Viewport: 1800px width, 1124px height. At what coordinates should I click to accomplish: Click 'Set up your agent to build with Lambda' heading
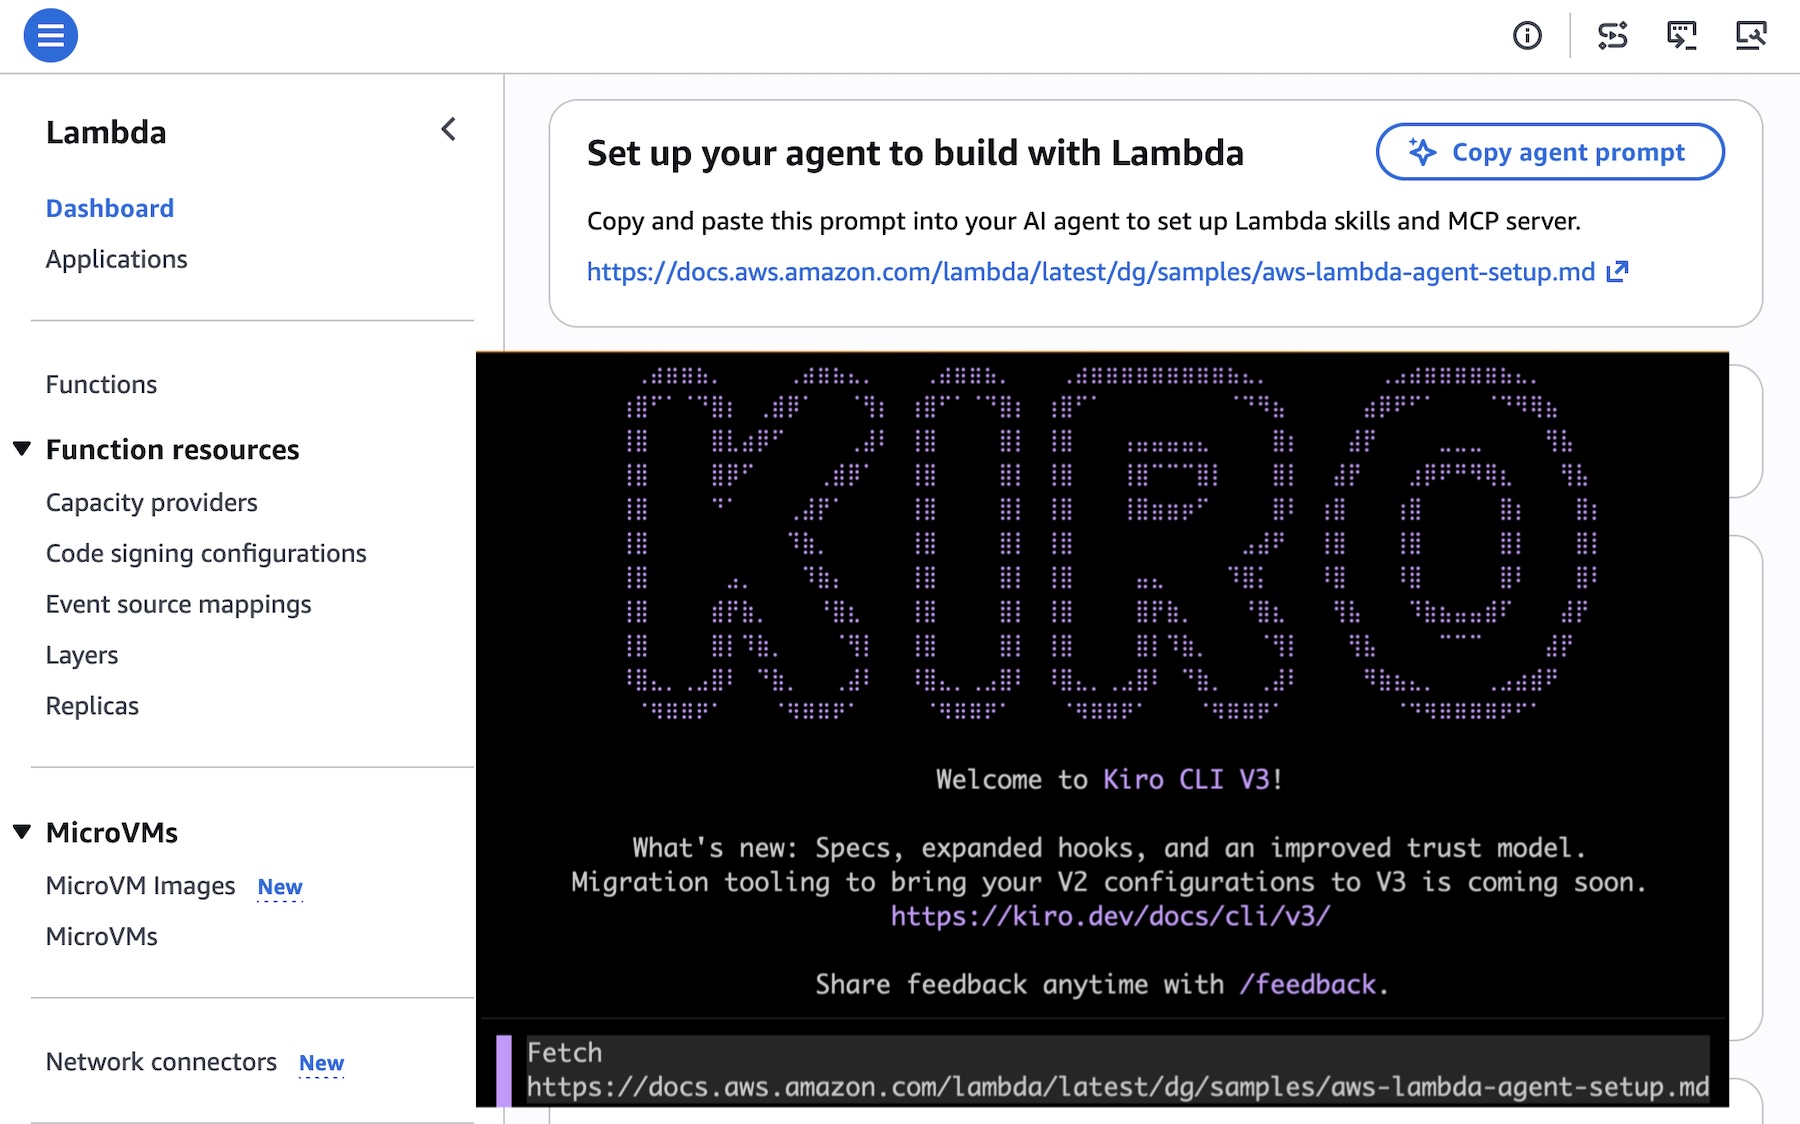point(915,153)
